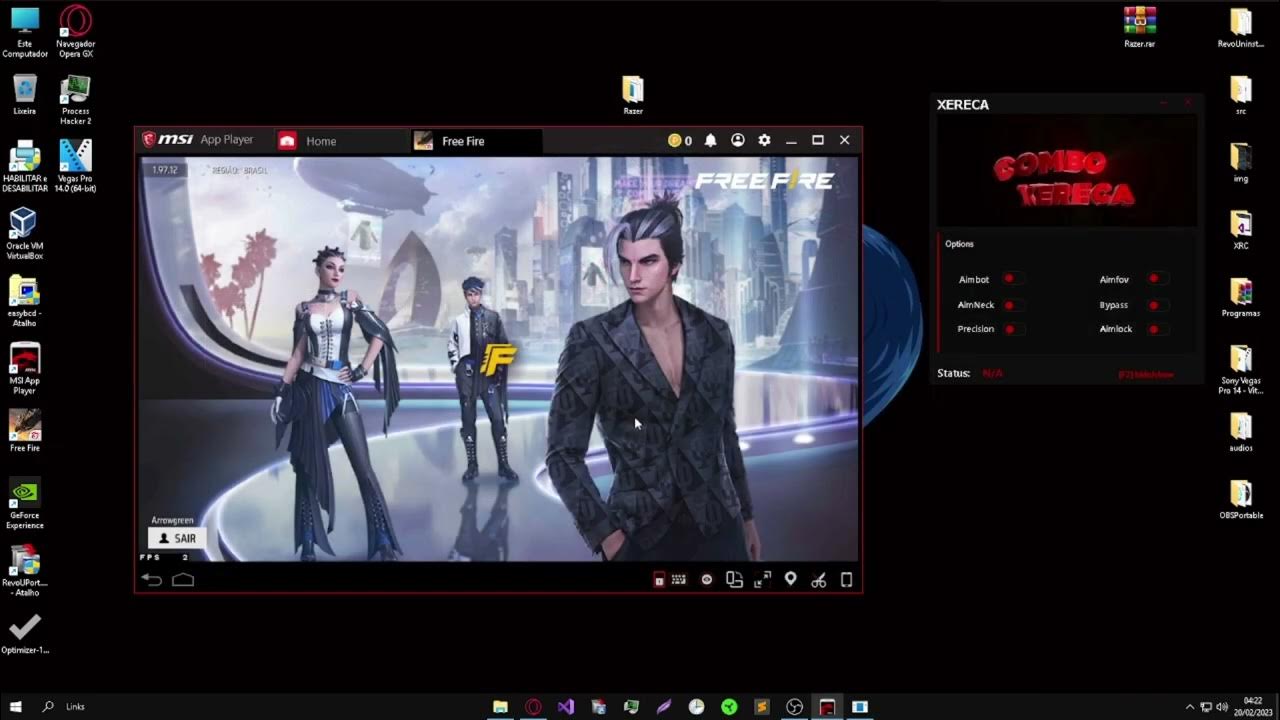Click the Options heading in XERECA
Viewport: 1280px width, 720px height.
[959, 244]
